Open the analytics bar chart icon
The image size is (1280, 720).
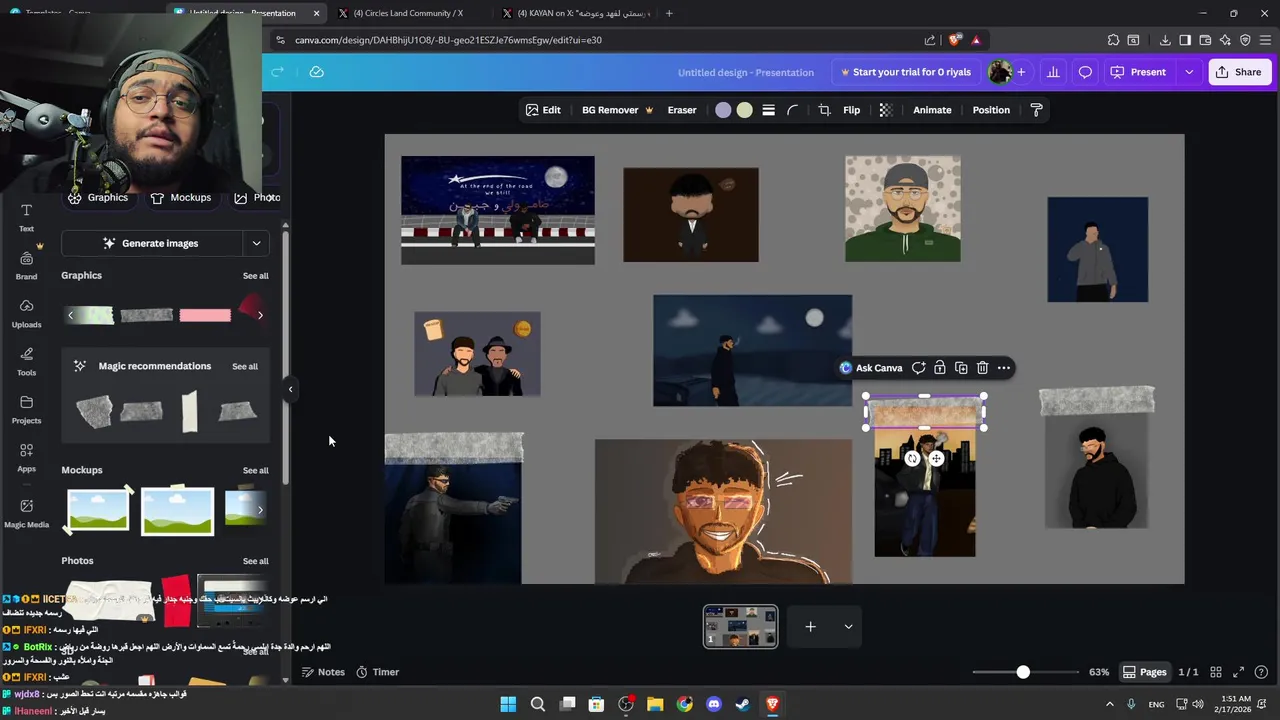tap(1053, 72)
